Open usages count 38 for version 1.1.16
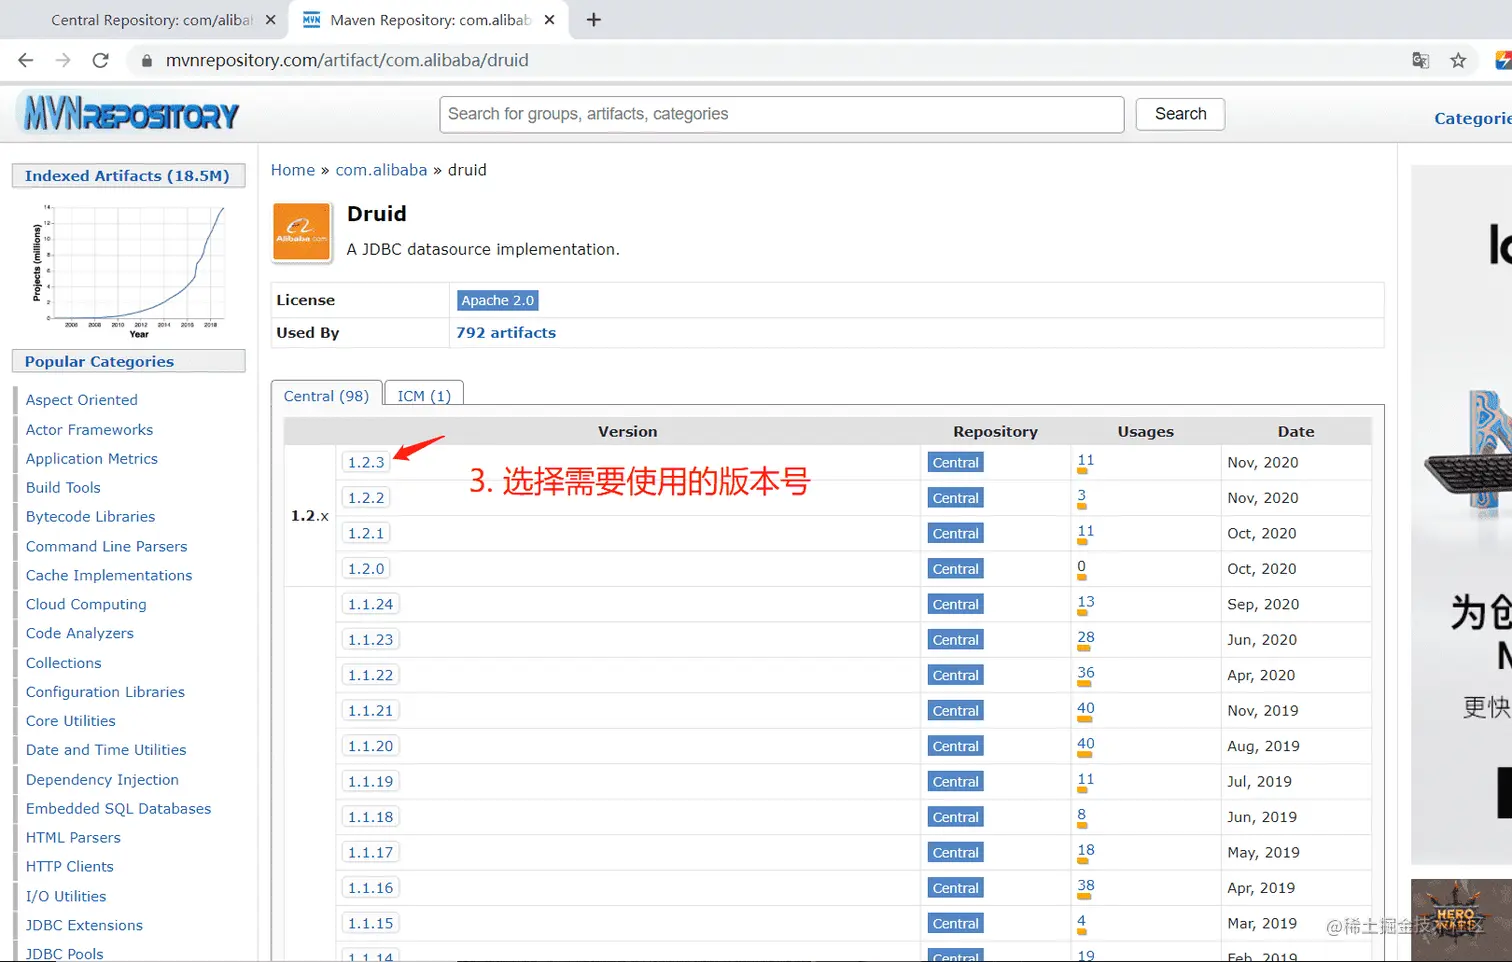 click(1085, 886)
